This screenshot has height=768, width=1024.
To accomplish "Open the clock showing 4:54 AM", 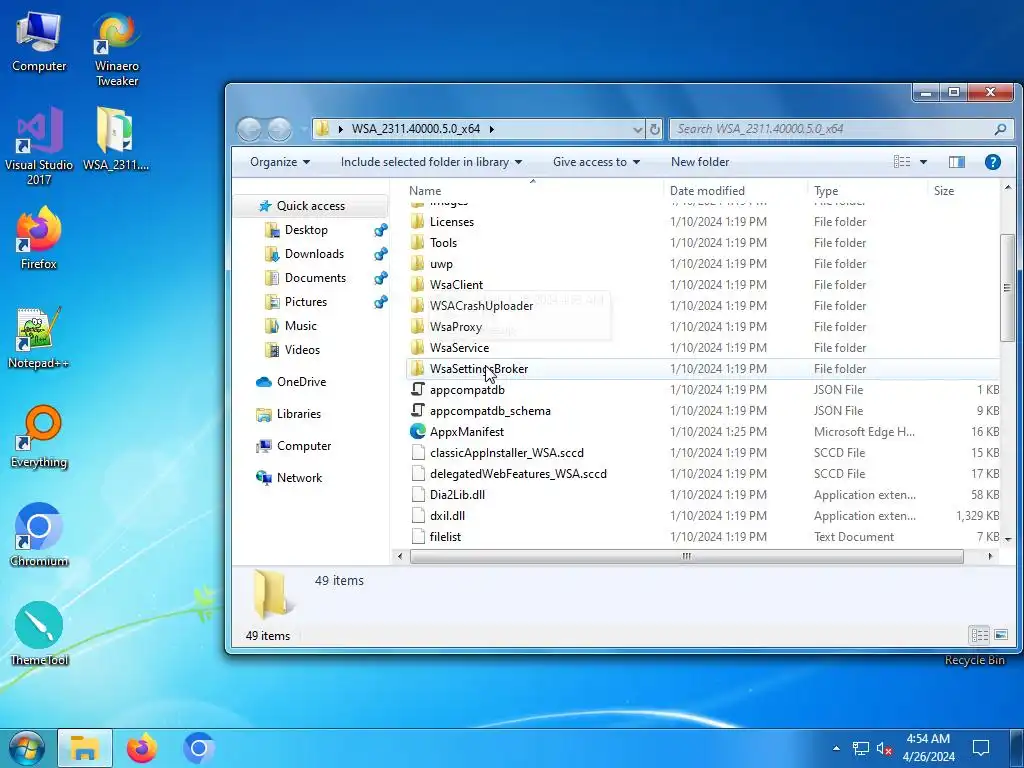I will tap(928, 748).
